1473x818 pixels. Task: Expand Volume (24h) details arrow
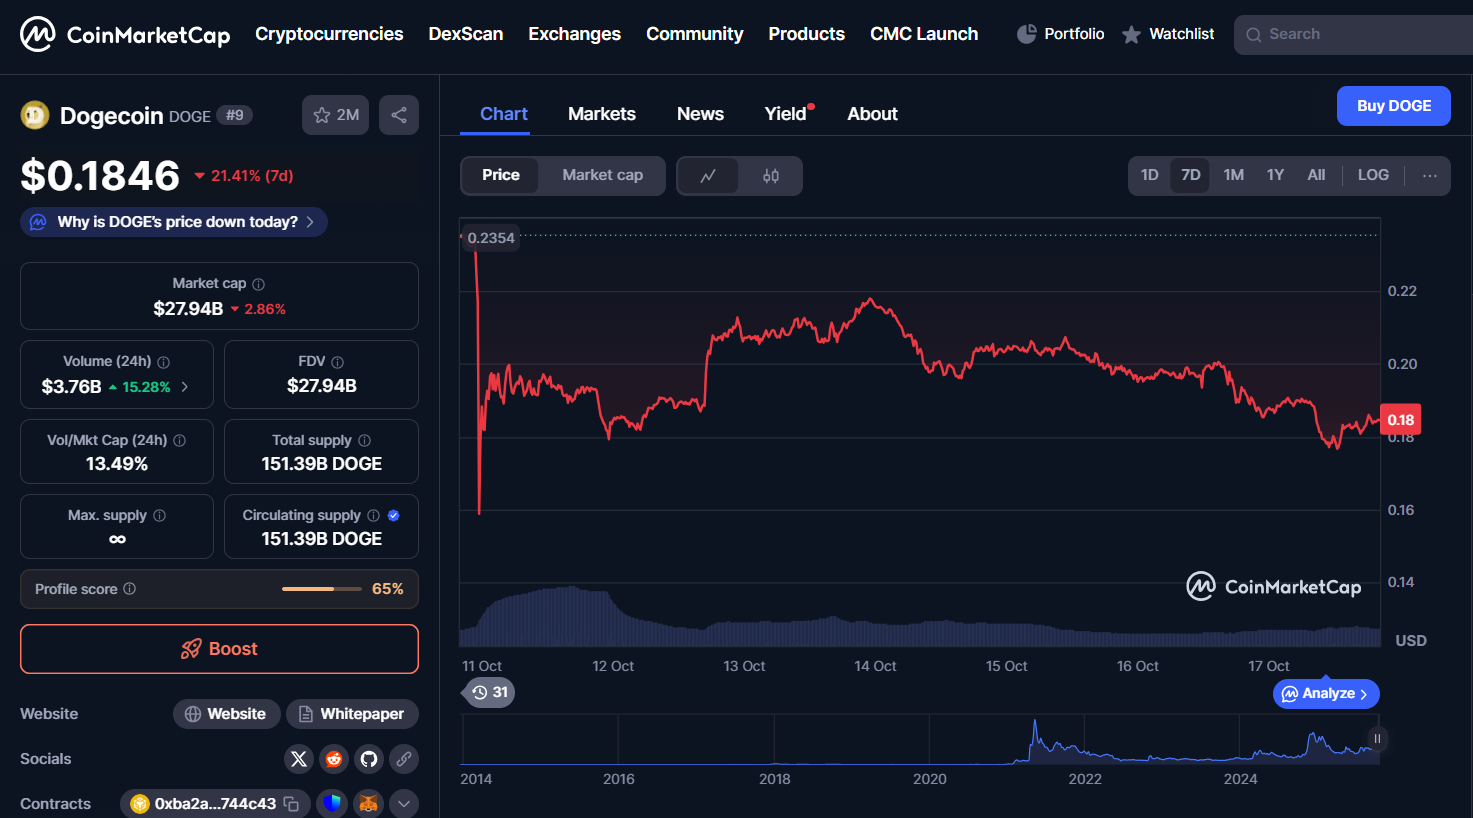tap(185, 387)
